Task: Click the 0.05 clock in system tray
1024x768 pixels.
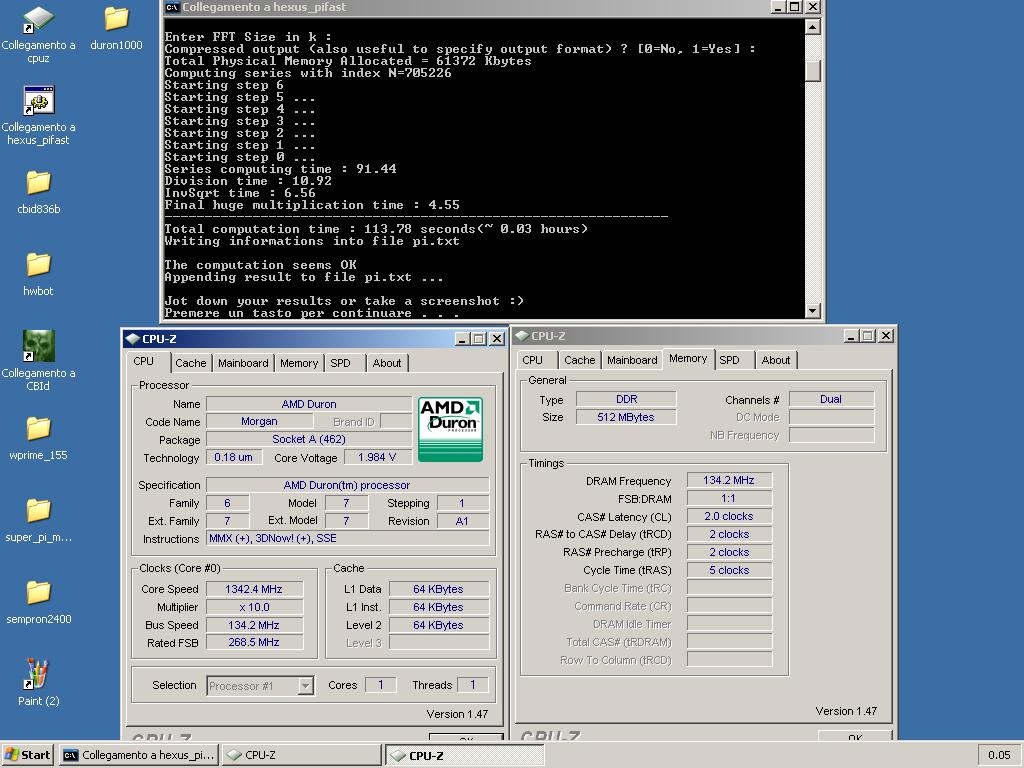Action: pyautogui.click(x=999, y=755)
